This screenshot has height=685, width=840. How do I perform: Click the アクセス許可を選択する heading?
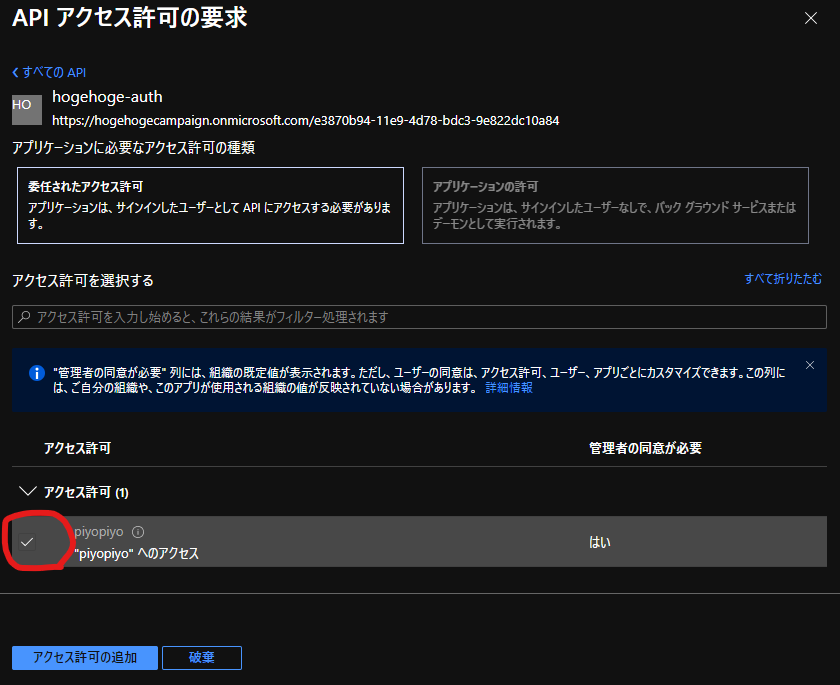tap(83, 281)
